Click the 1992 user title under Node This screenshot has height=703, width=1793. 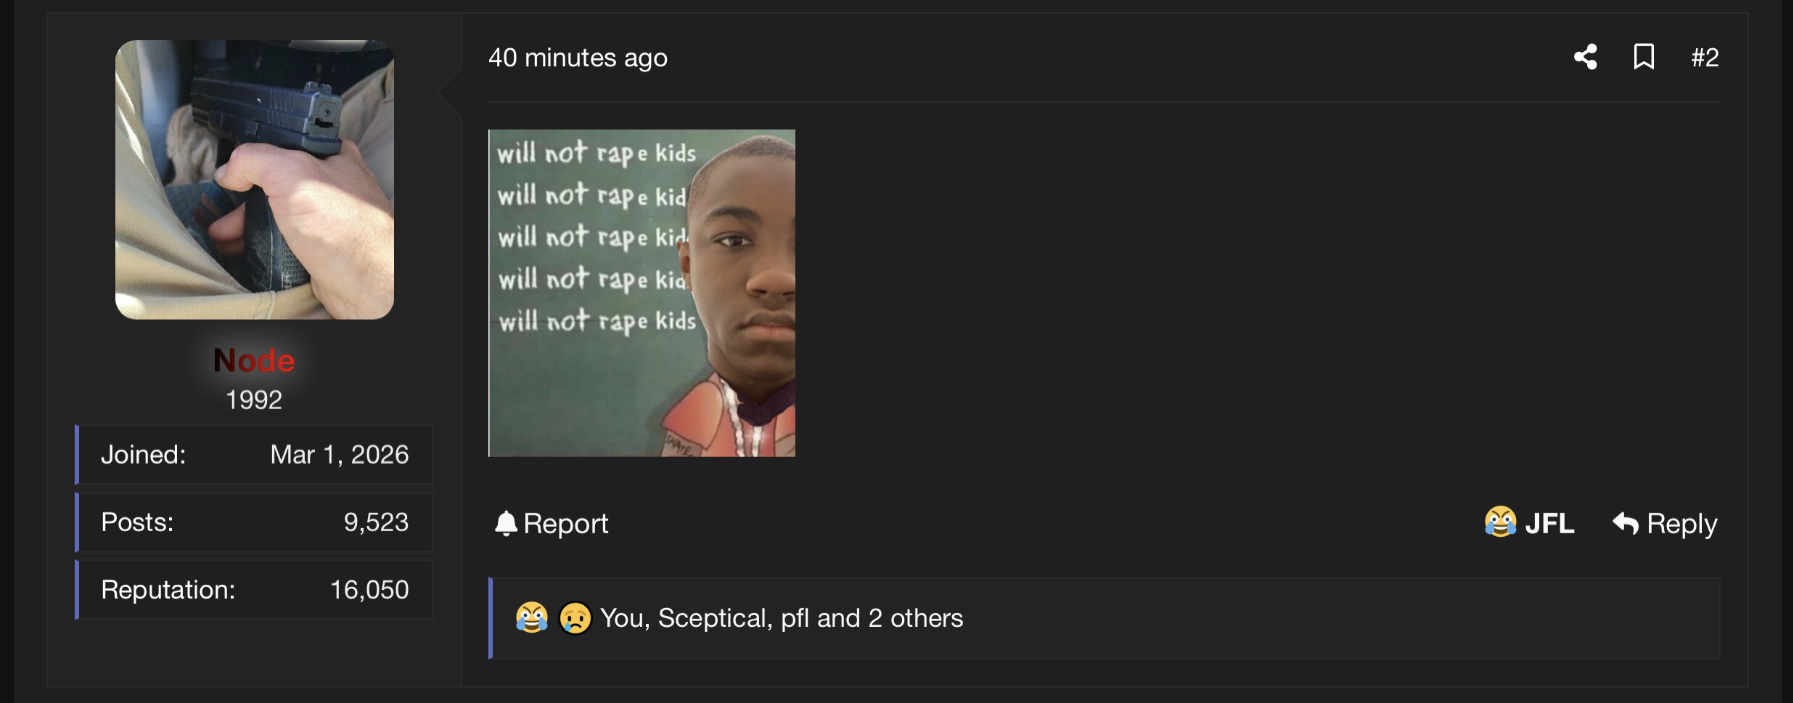click(254, 400)
